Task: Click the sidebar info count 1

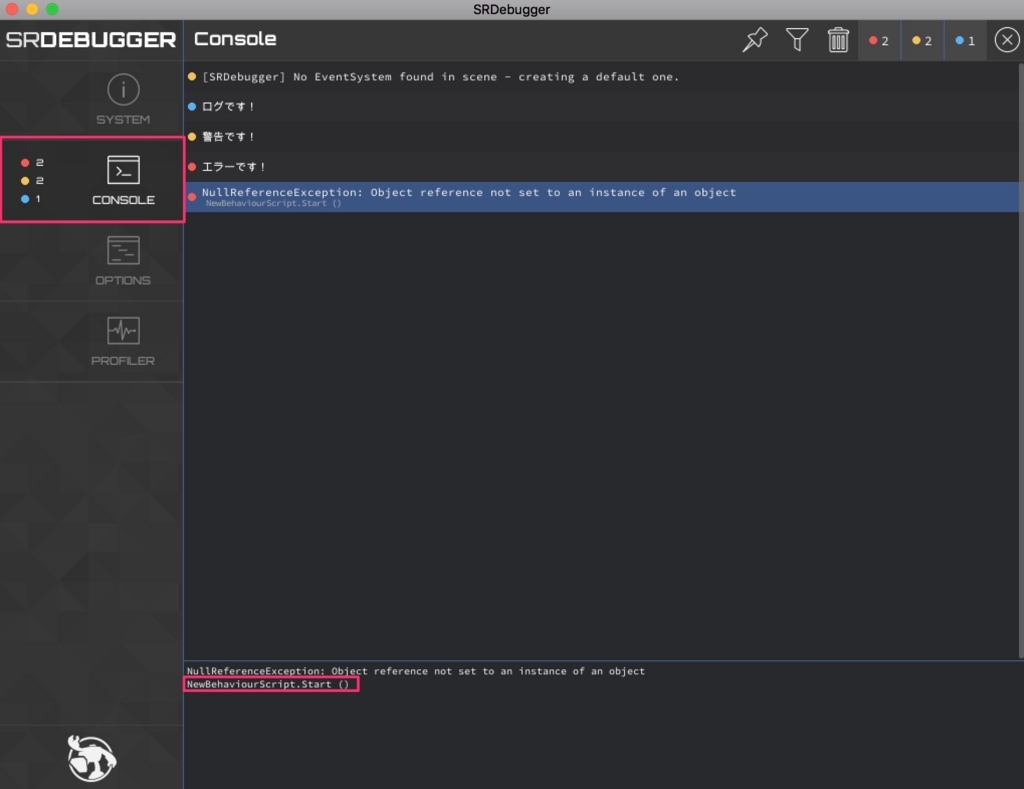Action: tap(38, 199)
